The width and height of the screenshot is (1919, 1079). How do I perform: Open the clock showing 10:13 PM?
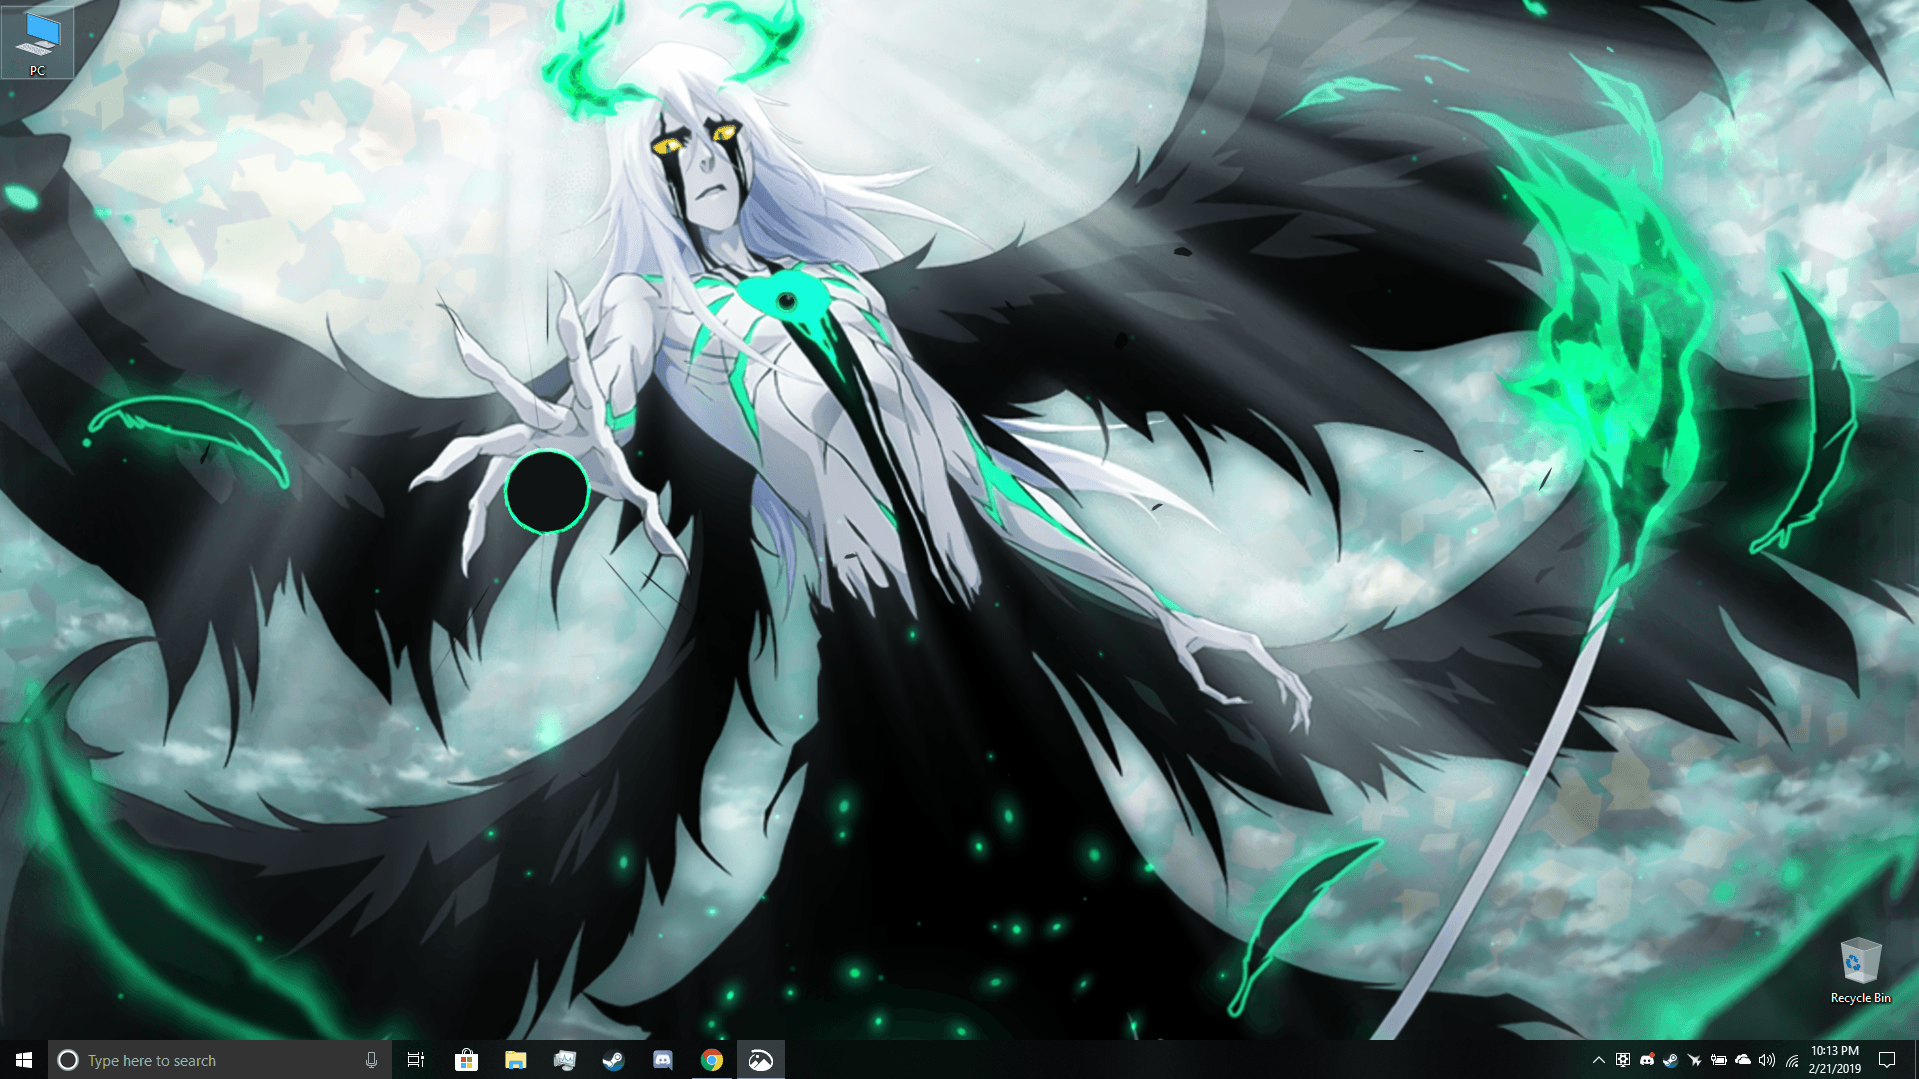coord(1835,1060)
